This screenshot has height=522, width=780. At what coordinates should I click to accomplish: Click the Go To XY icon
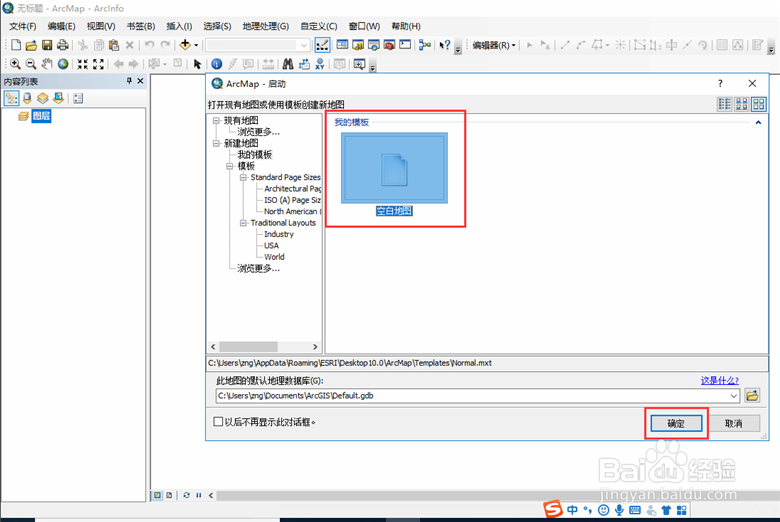click(320, 64)
